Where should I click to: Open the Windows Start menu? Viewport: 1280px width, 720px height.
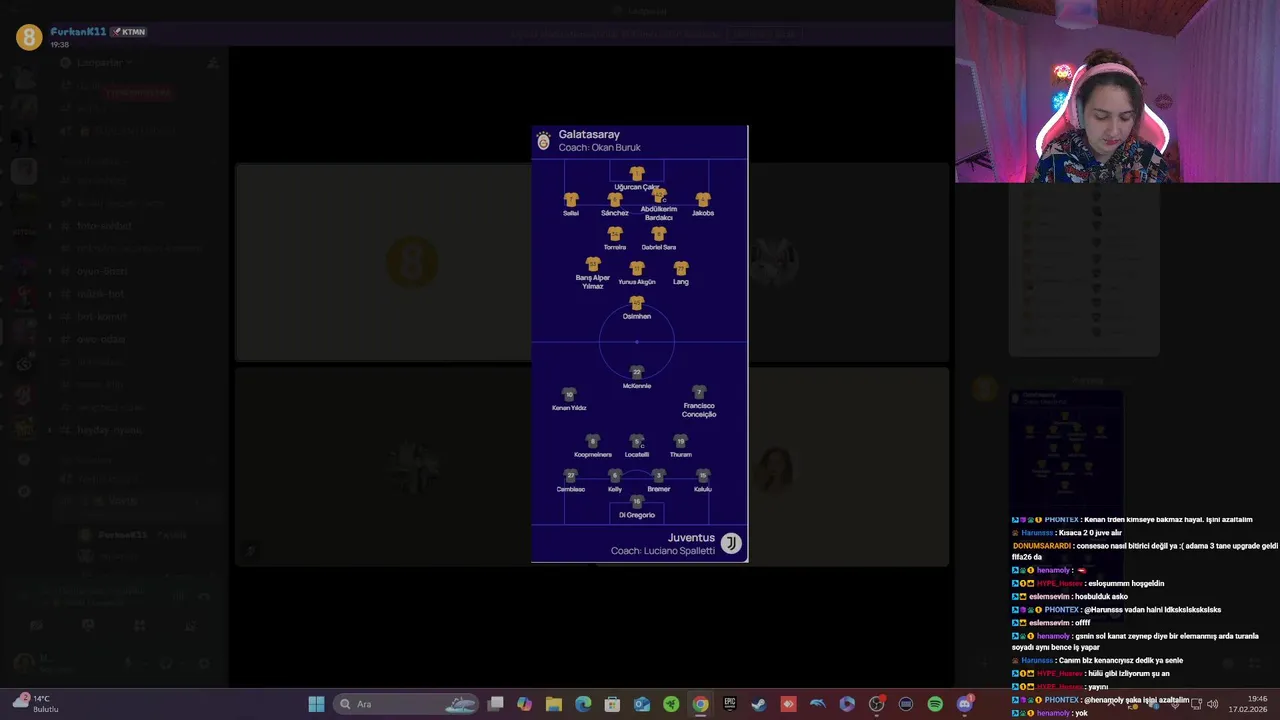click(x=316, y=704)
